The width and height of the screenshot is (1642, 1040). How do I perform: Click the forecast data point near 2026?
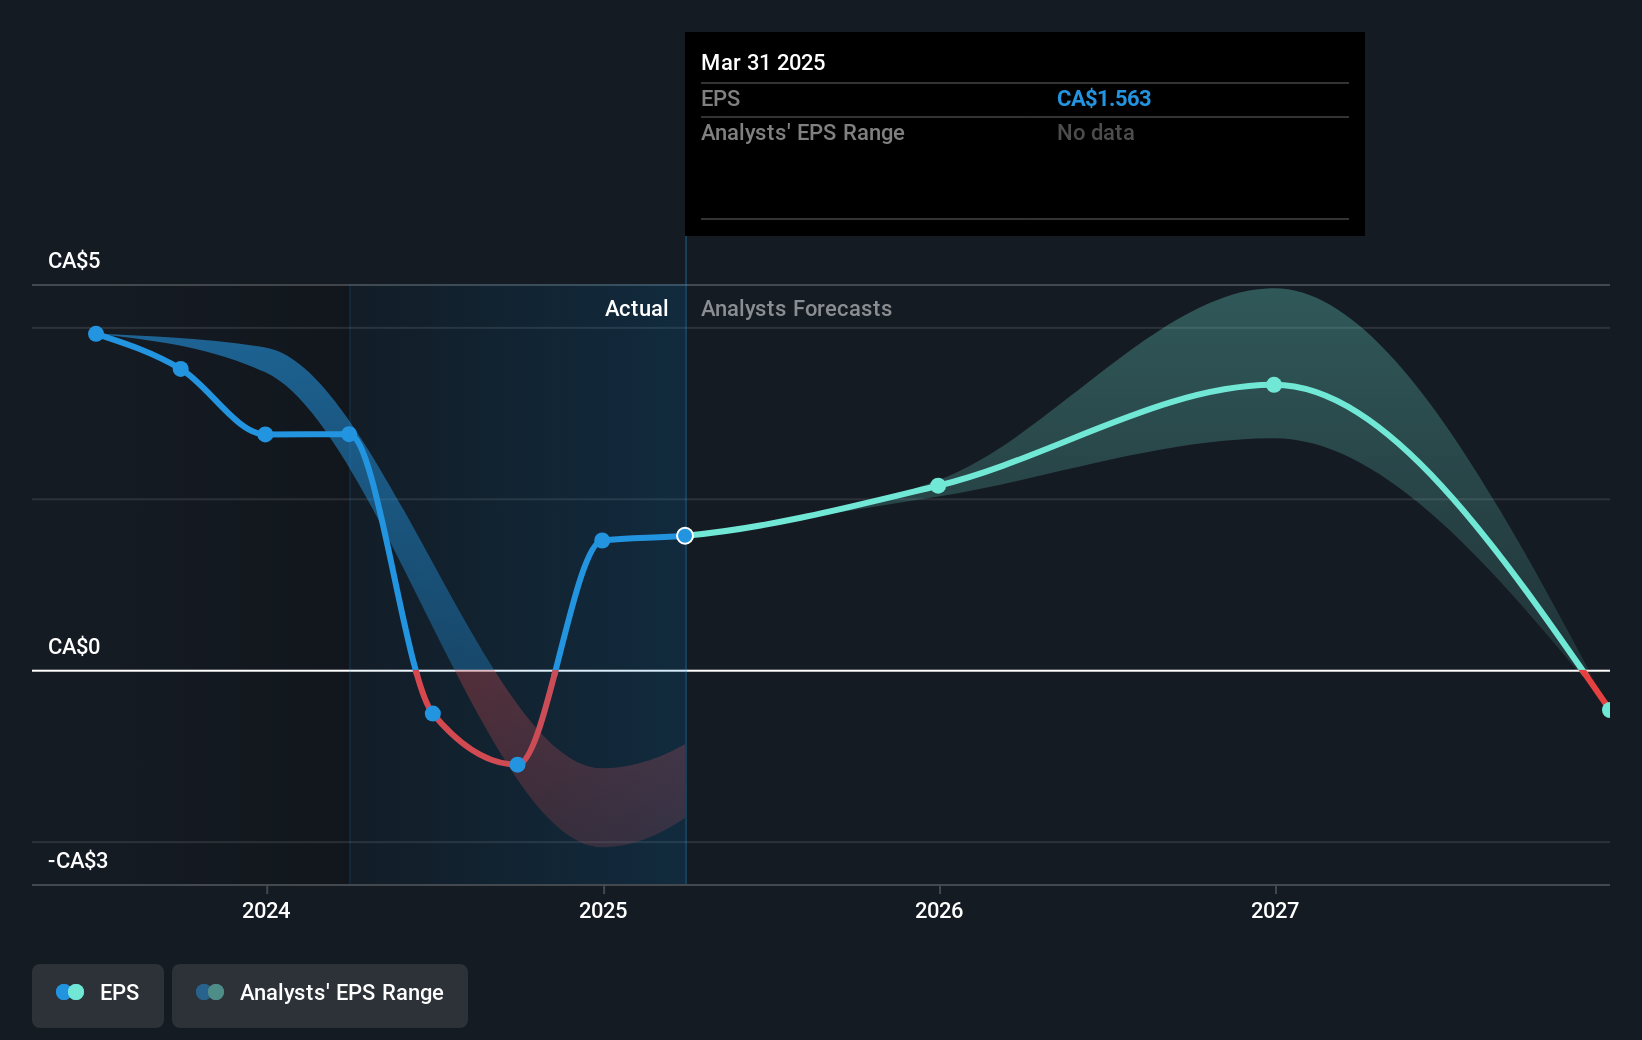[938, 486]
